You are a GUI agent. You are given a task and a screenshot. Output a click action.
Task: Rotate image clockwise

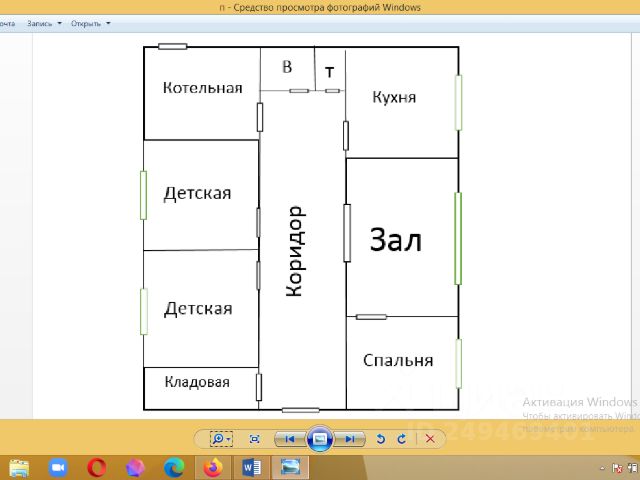[x=402, y=438]
